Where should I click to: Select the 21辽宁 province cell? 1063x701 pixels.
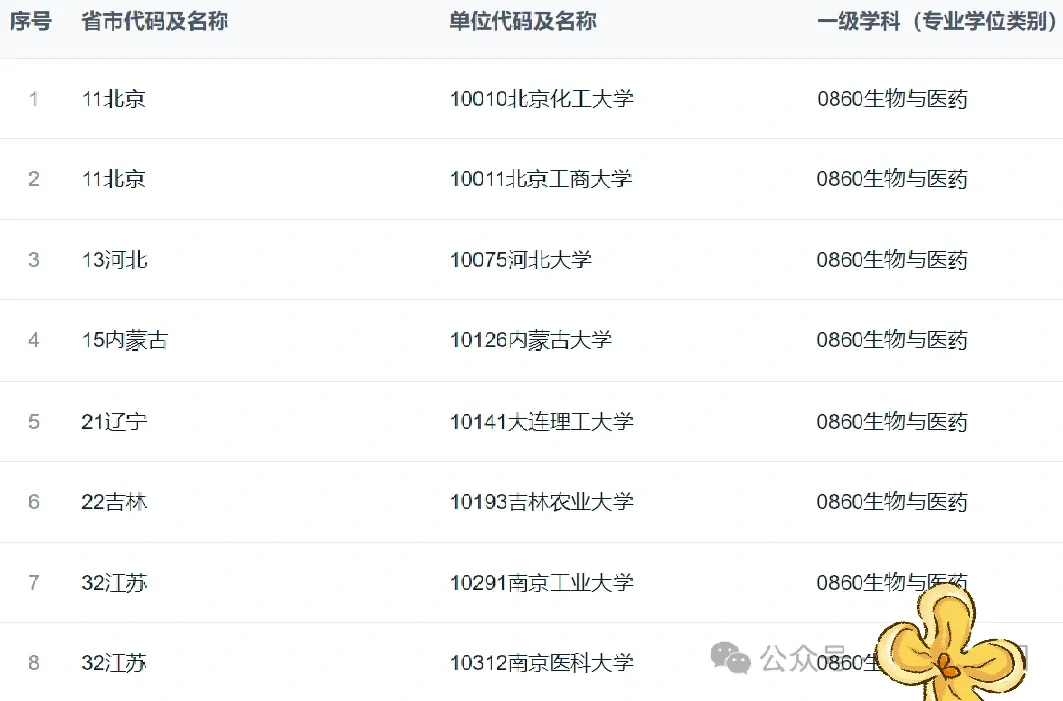pyautogui.click(x=114, y=422)
